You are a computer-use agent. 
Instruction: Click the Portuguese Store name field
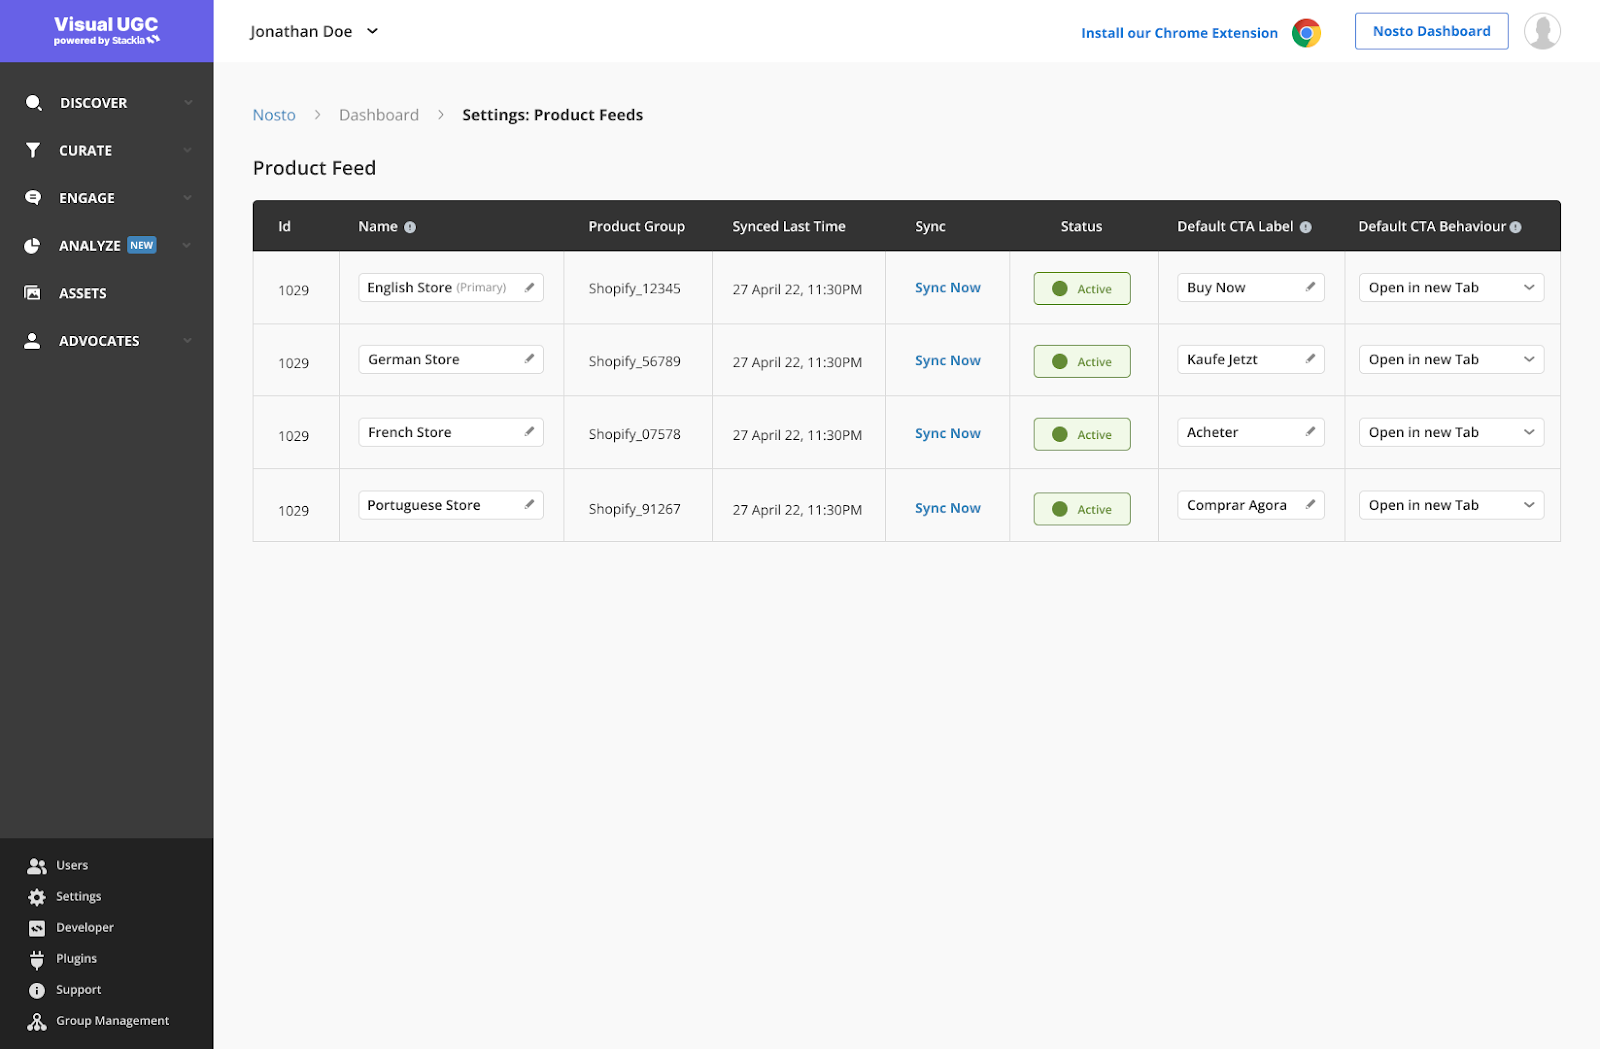pyautogui.click(x=451, y=506)
